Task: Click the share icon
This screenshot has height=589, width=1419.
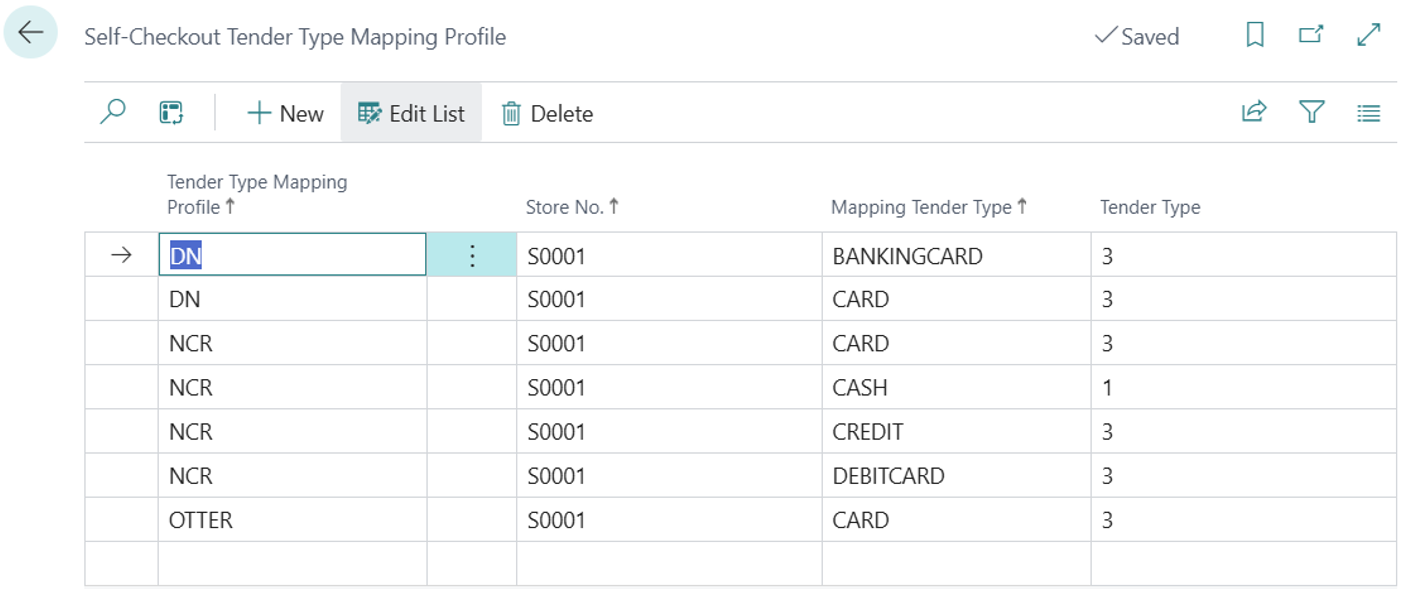Action: (x=1254, y=113)
